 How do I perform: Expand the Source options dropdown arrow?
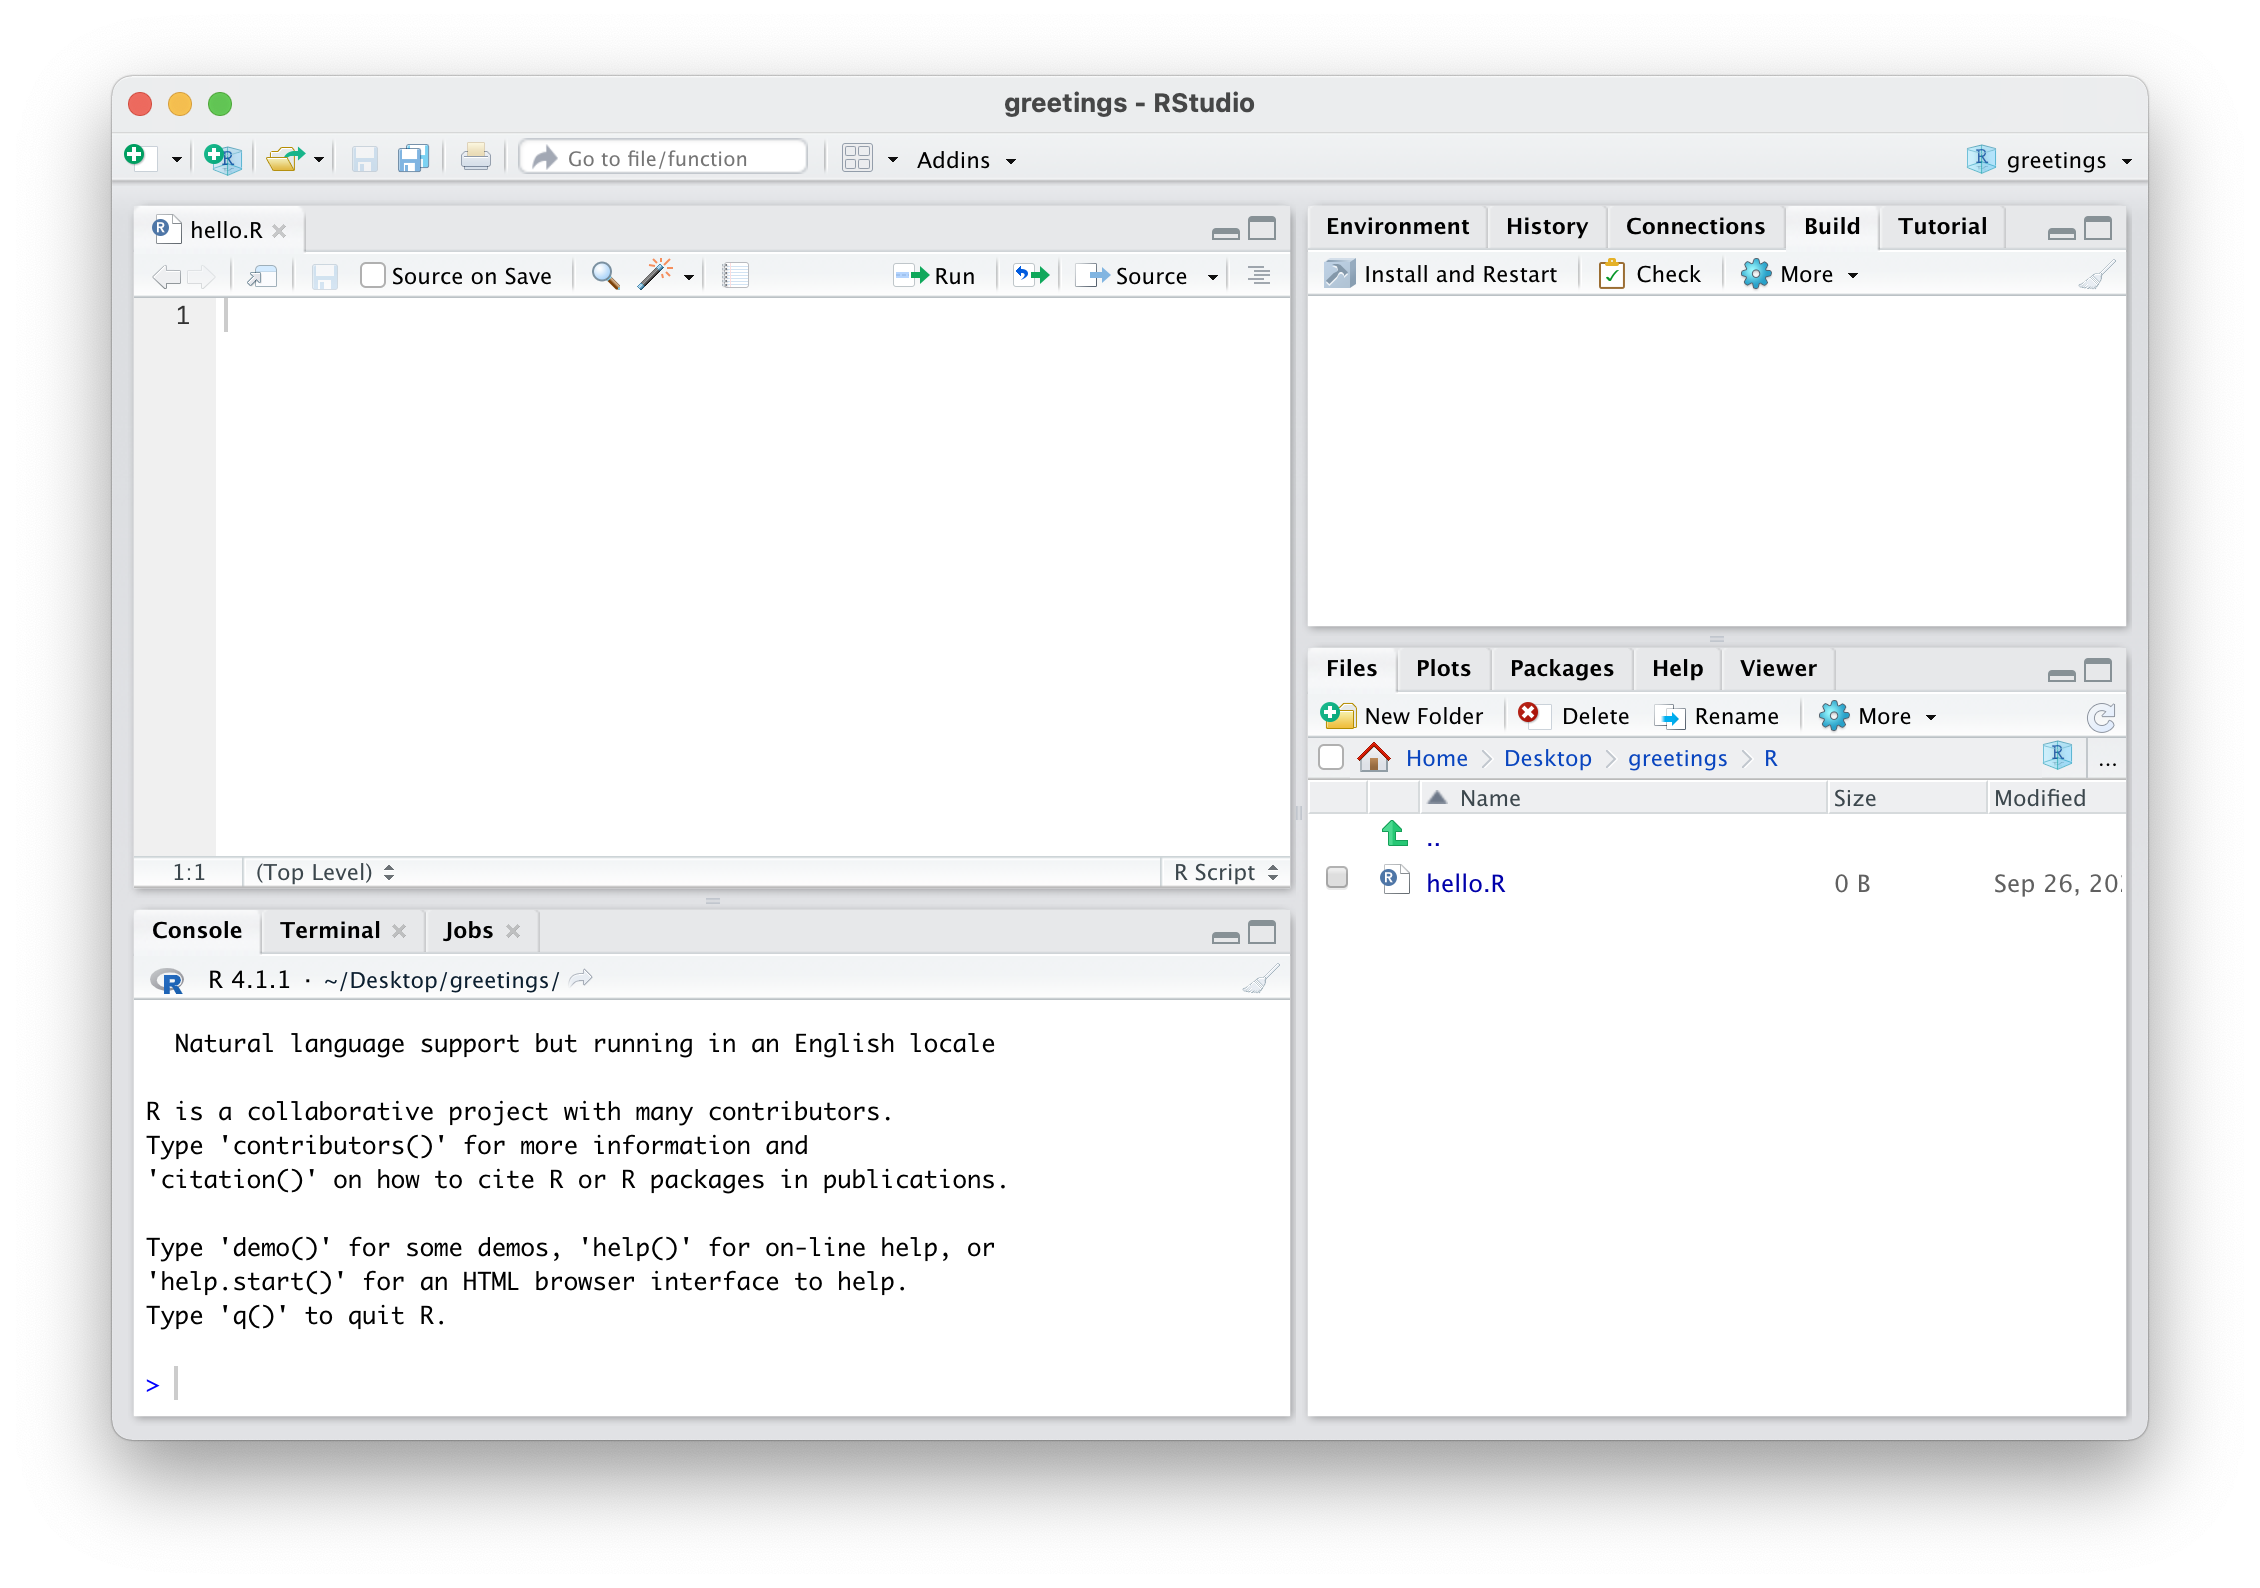click(x=1213, y=277)
